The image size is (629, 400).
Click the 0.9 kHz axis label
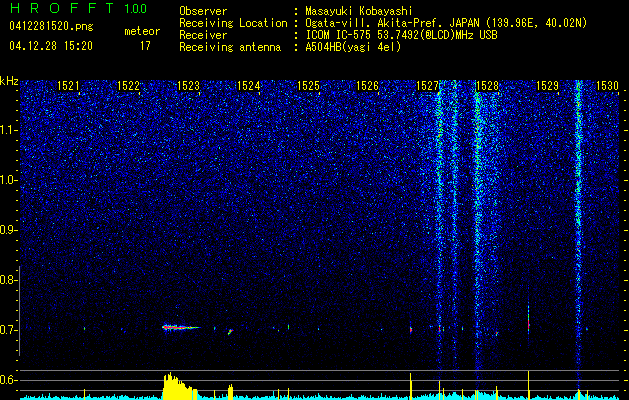(x=8, y=230)
